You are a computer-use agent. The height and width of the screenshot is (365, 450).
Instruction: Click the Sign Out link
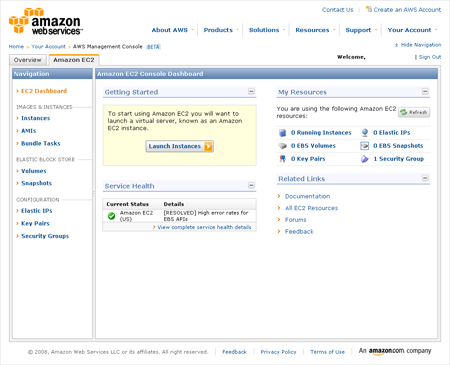click(430, 57)
